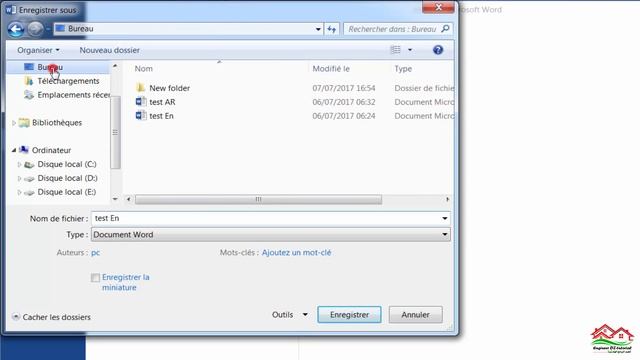This screenshot has width=640, height=360.
Task: Click the Disque local (D:) drive icon
Action: click(29, 178)
